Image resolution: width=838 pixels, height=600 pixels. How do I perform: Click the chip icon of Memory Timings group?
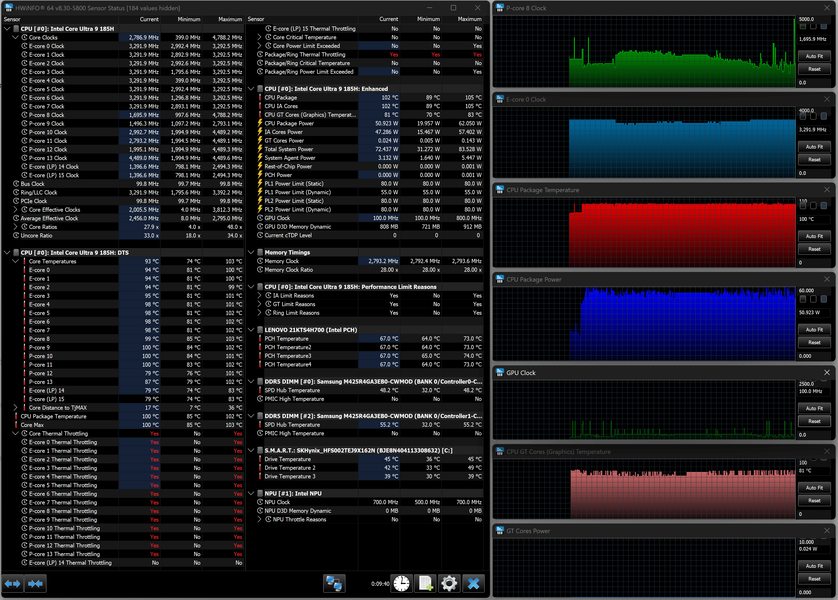[260, 252]
